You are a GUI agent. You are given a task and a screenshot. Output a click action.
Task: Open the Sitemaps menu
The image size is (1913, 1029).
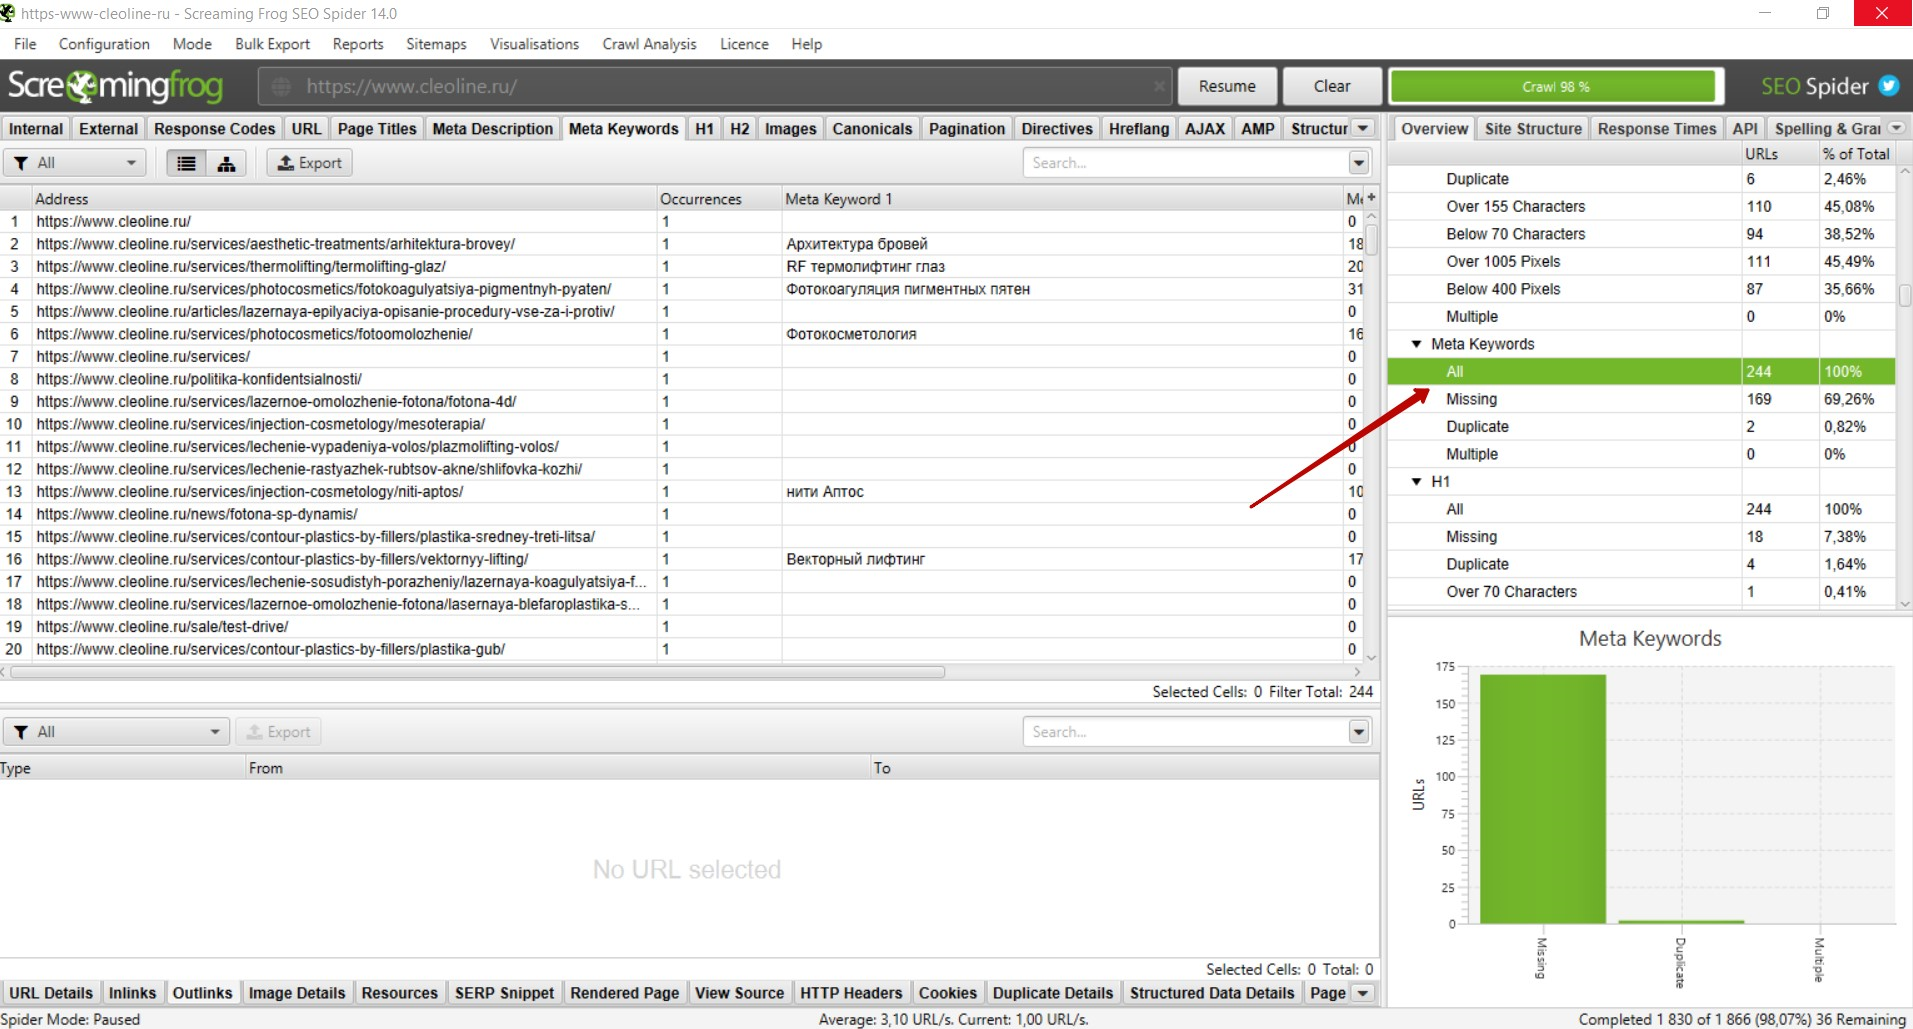pyautogui.click(x=436, y=44)
